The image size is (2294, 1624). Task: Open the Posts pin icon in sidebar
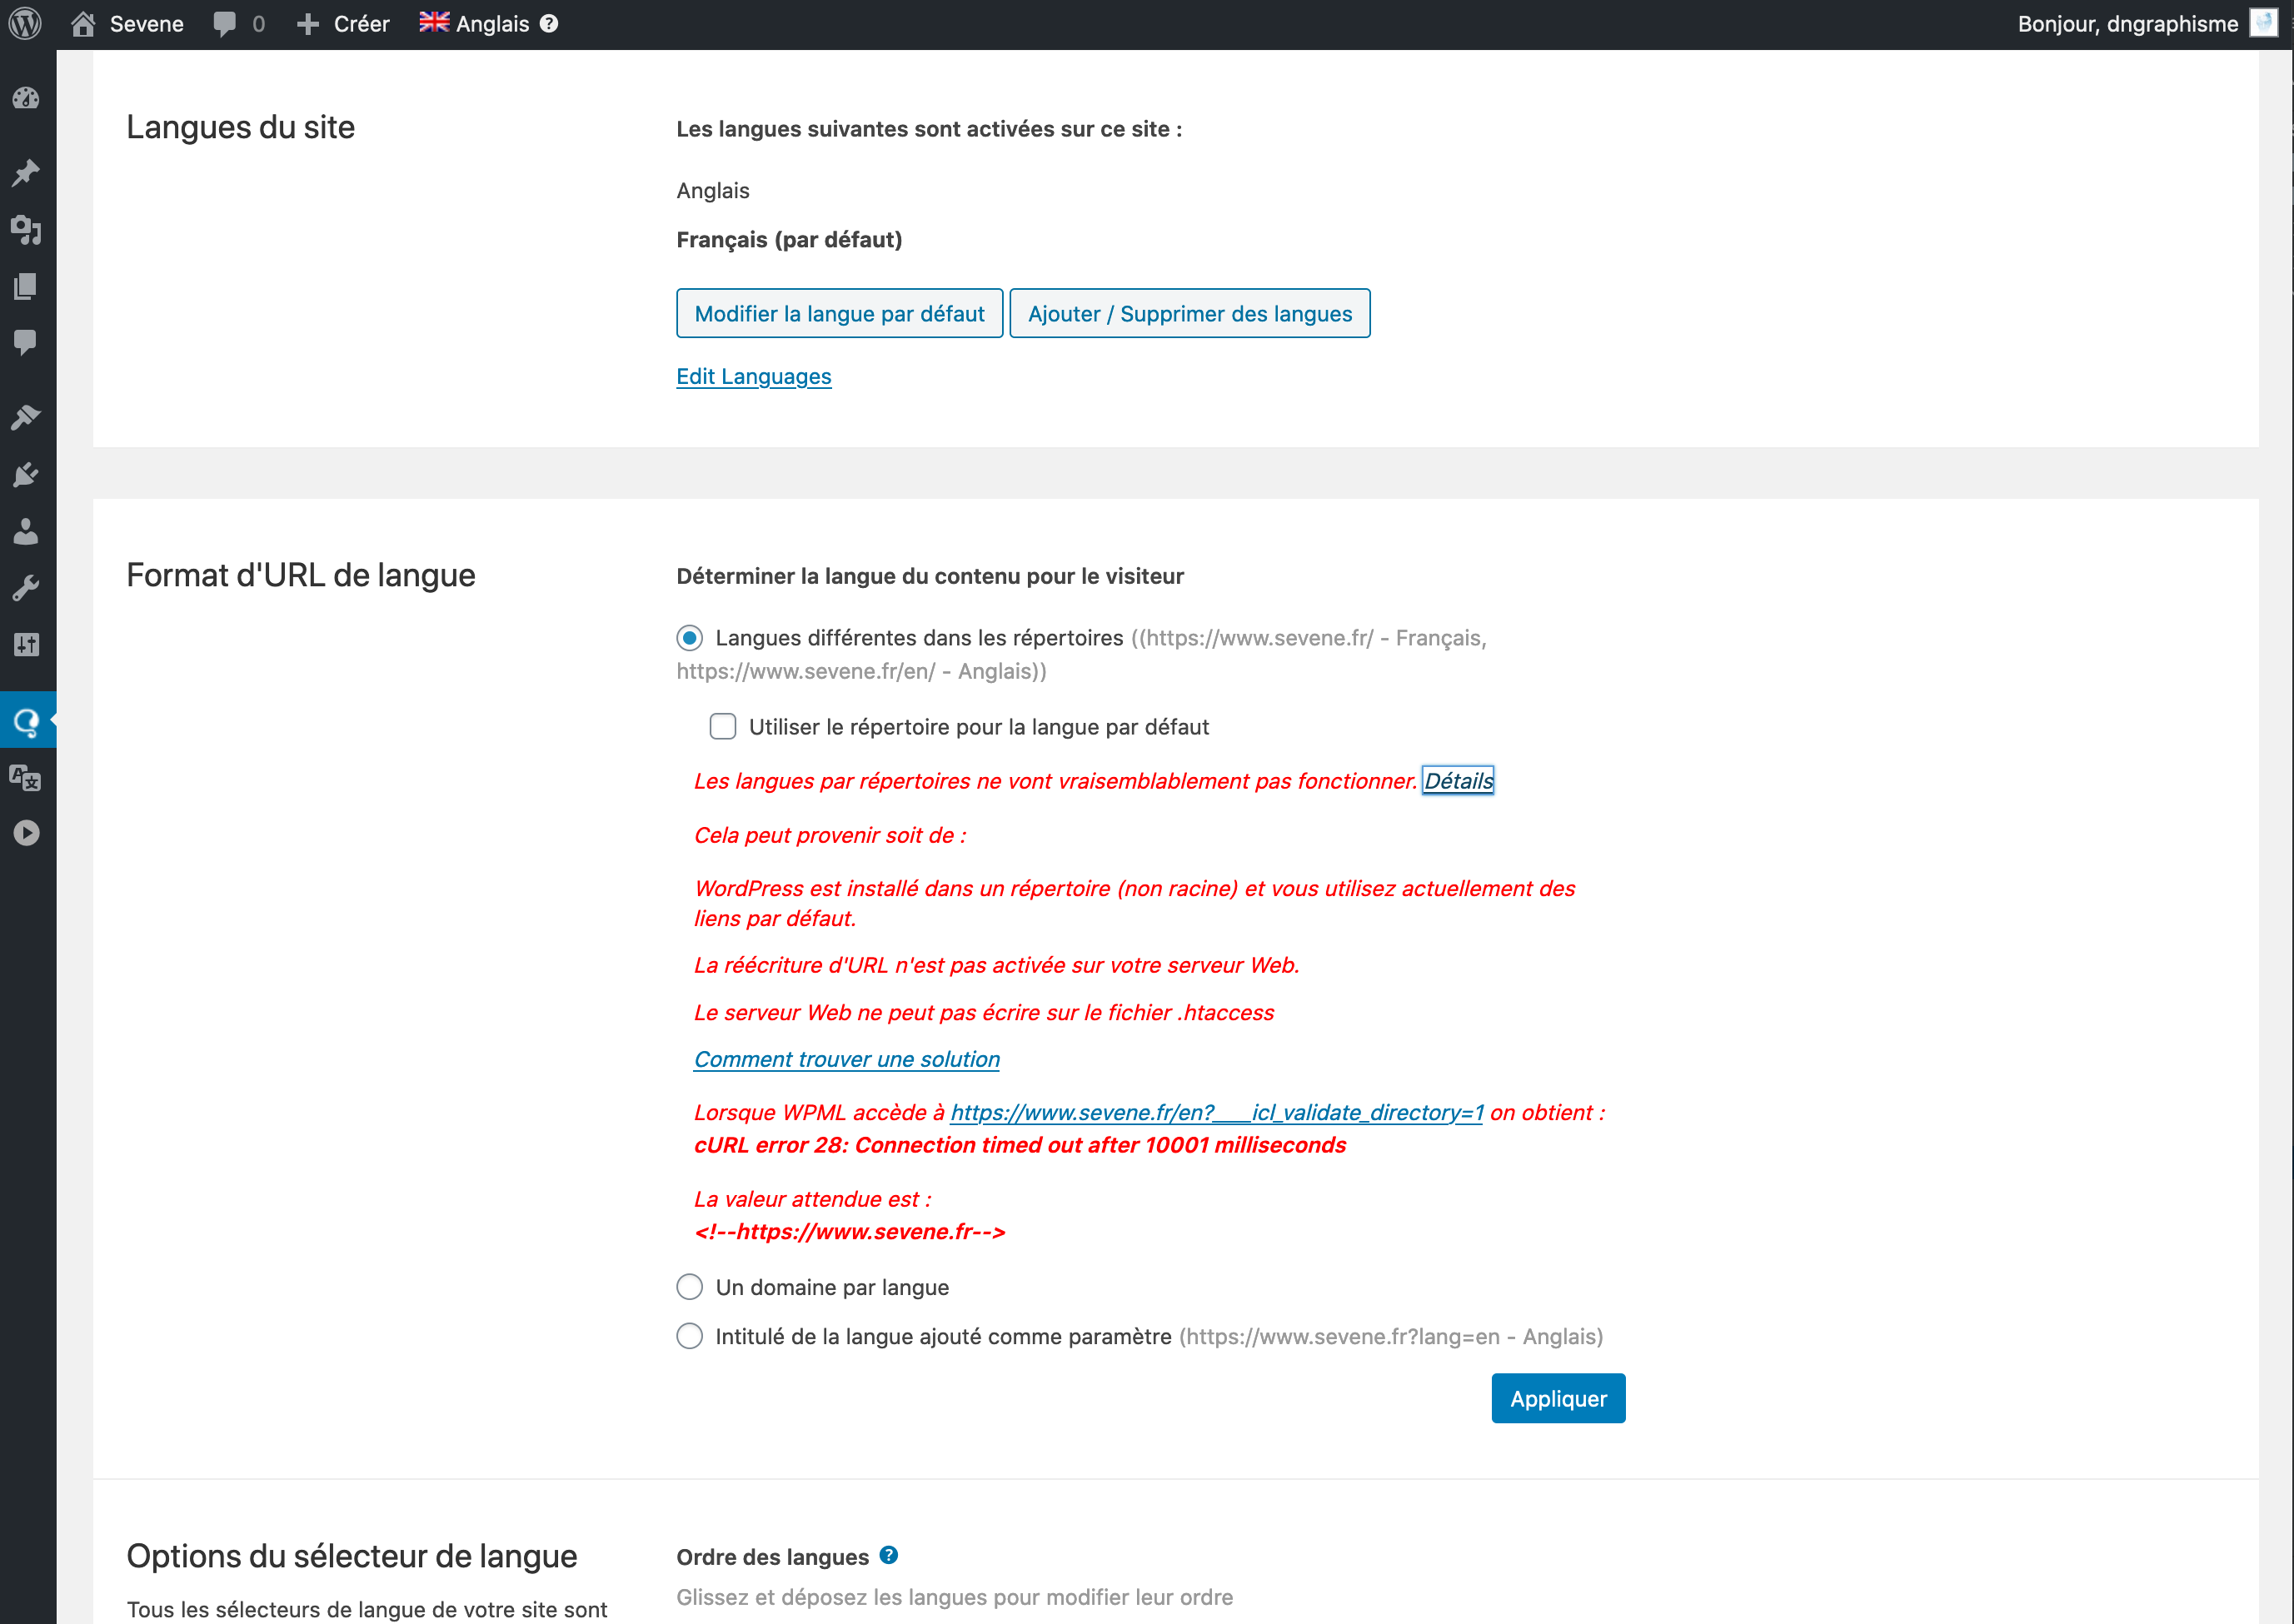[26, 172]
